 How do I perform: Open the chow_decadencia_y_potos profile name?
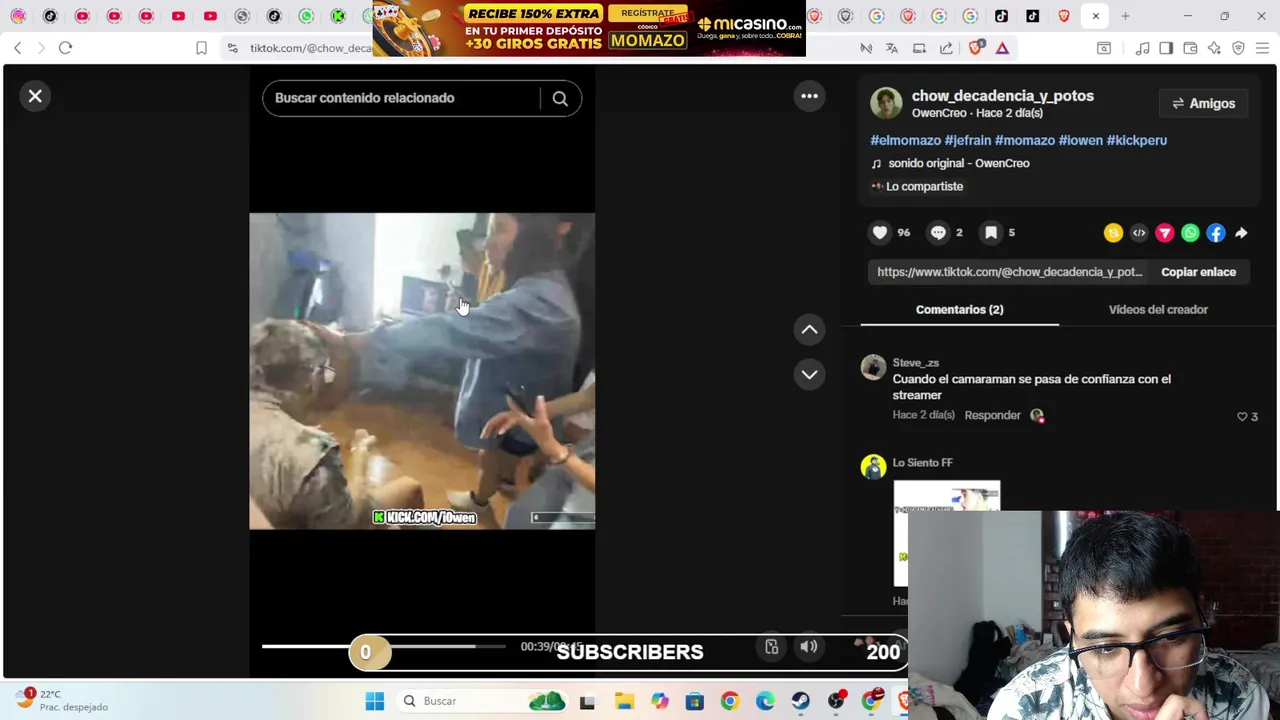(1002, 96)
